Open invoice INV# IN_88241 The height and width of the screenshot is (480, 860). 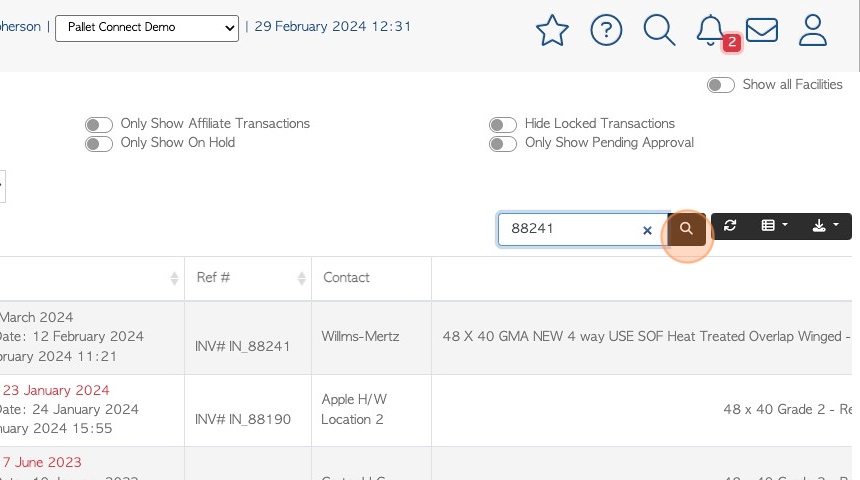(x=242, y=346)
